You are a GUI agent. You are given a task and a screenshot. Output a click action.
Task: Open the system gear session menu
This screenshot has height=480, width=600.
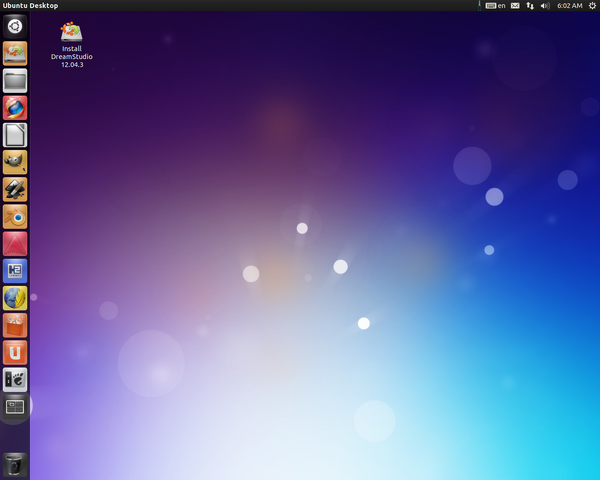coord(592,6)
